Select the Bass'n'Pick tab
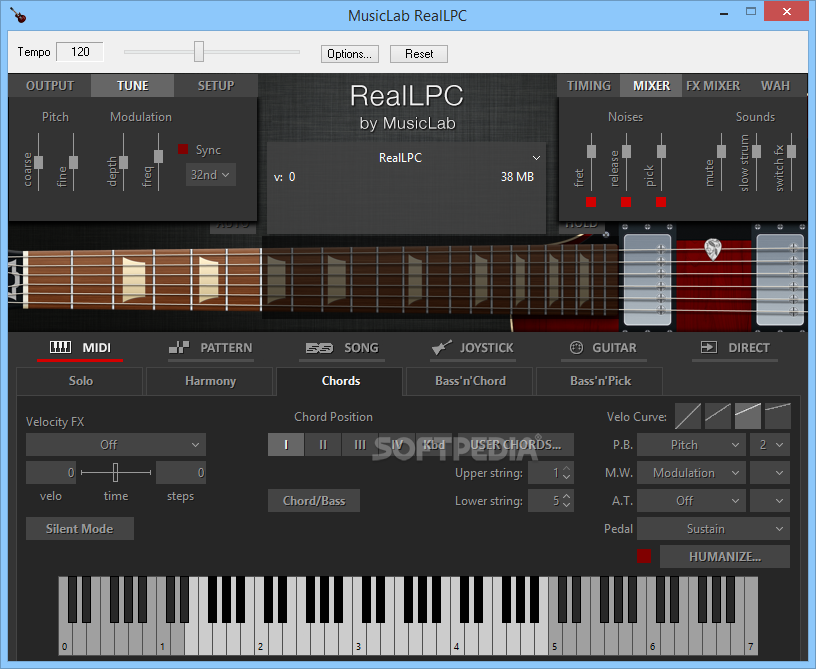This screenshot has width=816, height=669. [600, 381]
